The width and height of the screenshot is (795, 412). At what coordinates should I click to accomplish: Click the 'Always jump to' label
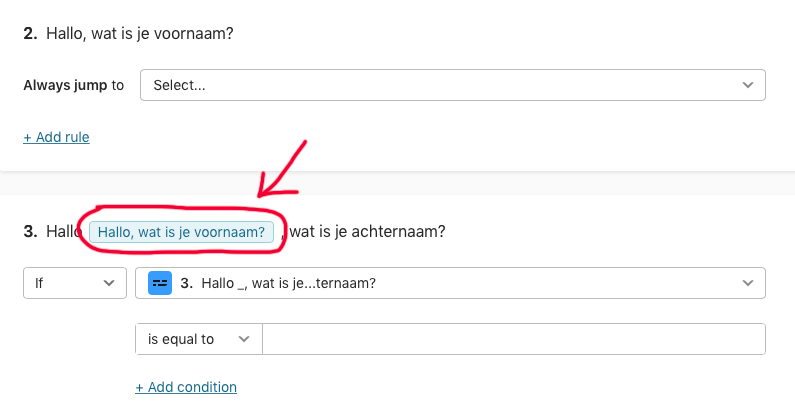click(x=74, y=85)
